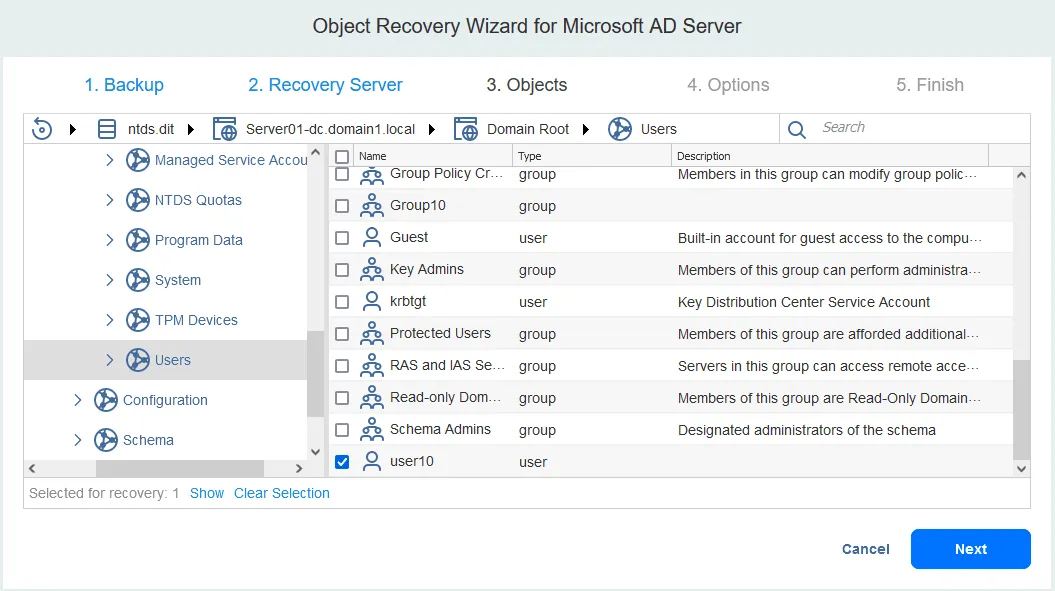Select the TPM Devices node icon
Image resolution: width=1055 pixels, height=591 pixels.
[x=138, y=320]
